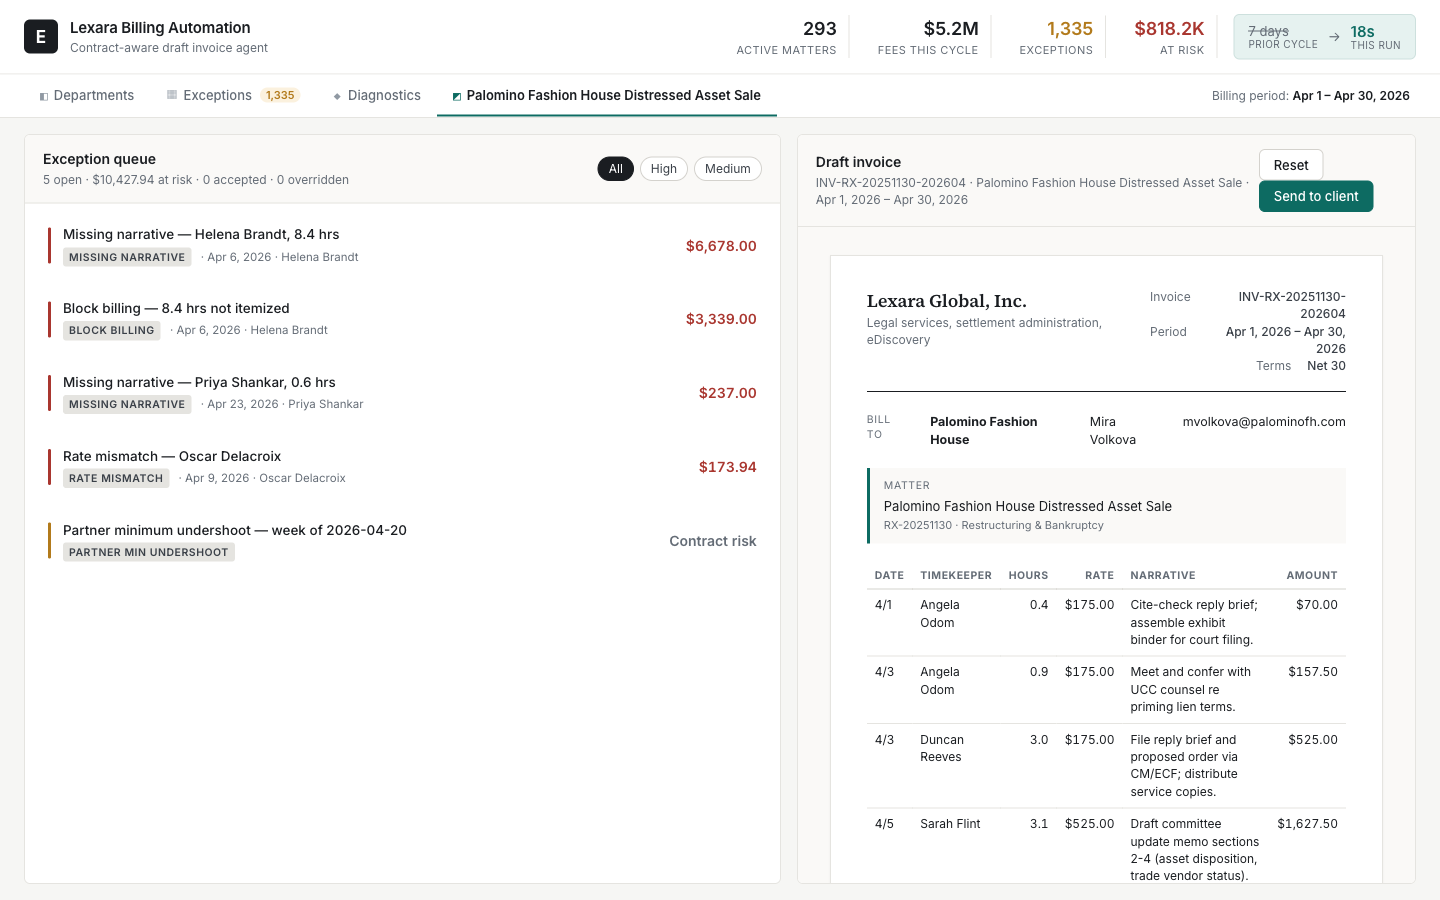This screenshot has height=900, width=1440.
Task: Click the Departments tab icon
Action: [x=44, y=96]
